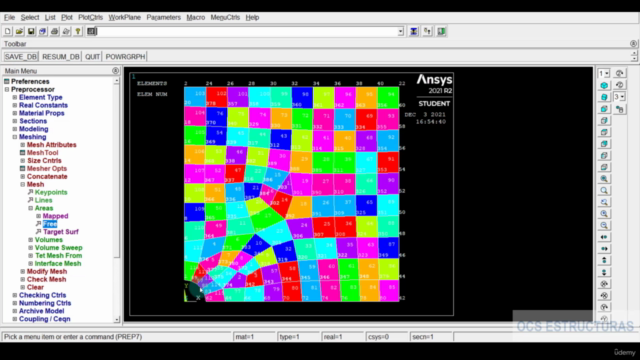Click the Raise Hidden windows icon
640x360 pixels.
tap(414, 31)
